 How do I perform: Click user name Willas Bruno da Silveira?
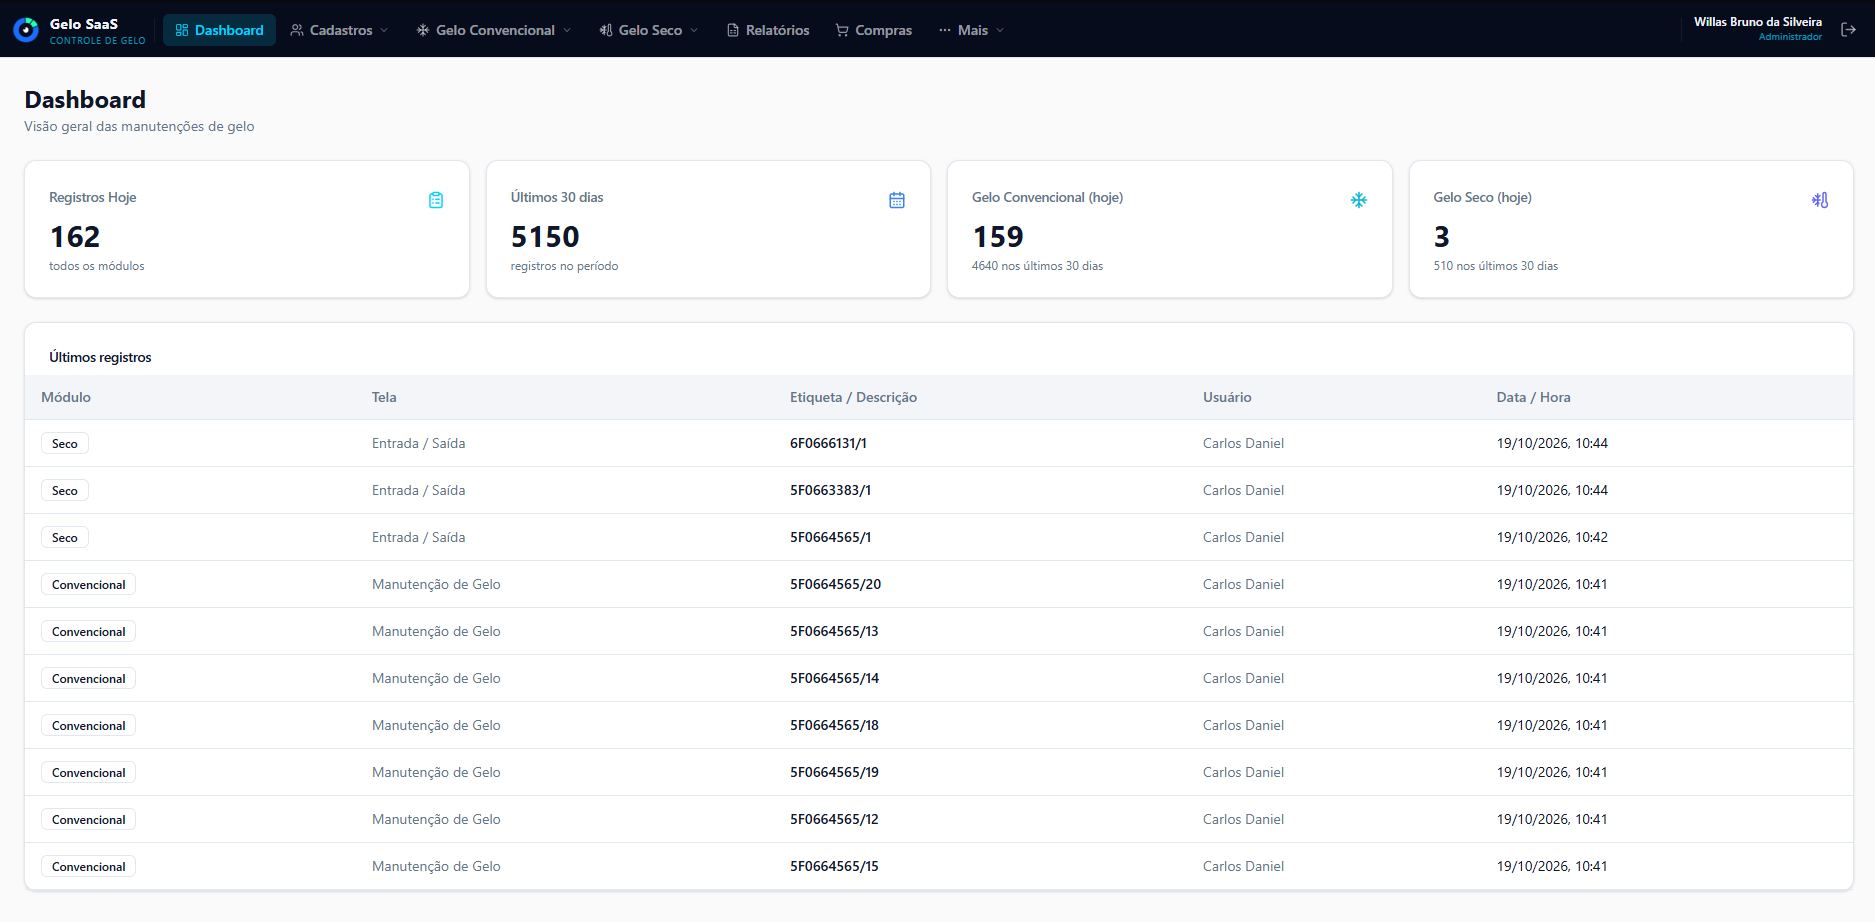click(x=1757, y=22)
